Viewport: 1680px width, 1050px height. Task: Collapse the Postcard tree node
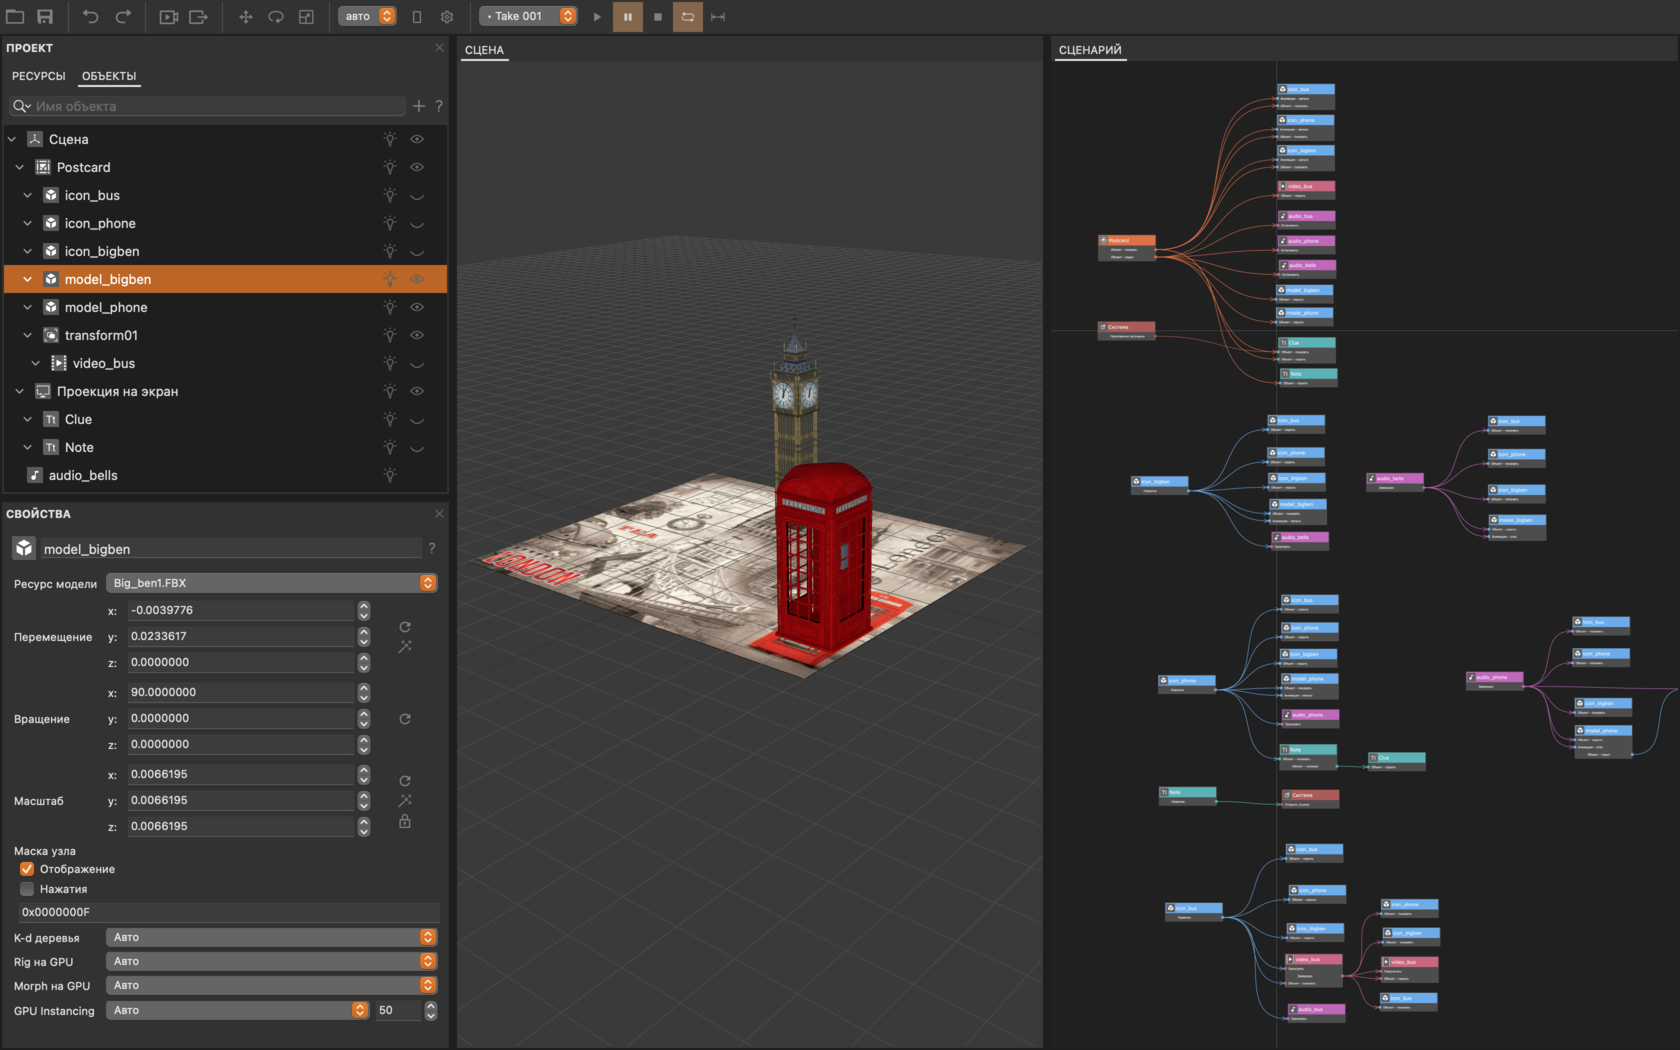tap(19, 167)
